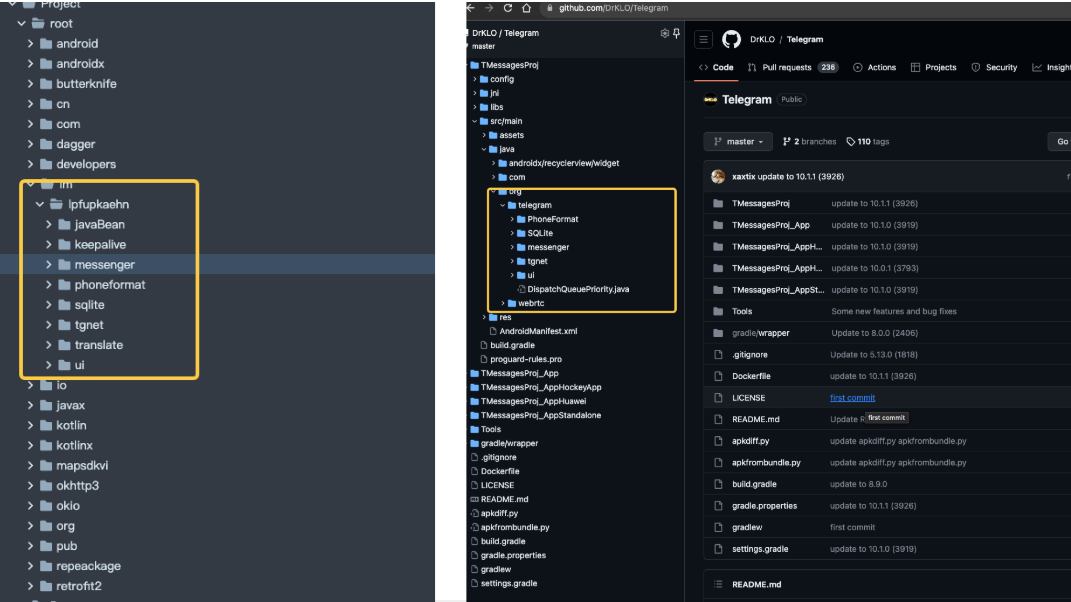Open file tree settings gear icon

[664, 33]
